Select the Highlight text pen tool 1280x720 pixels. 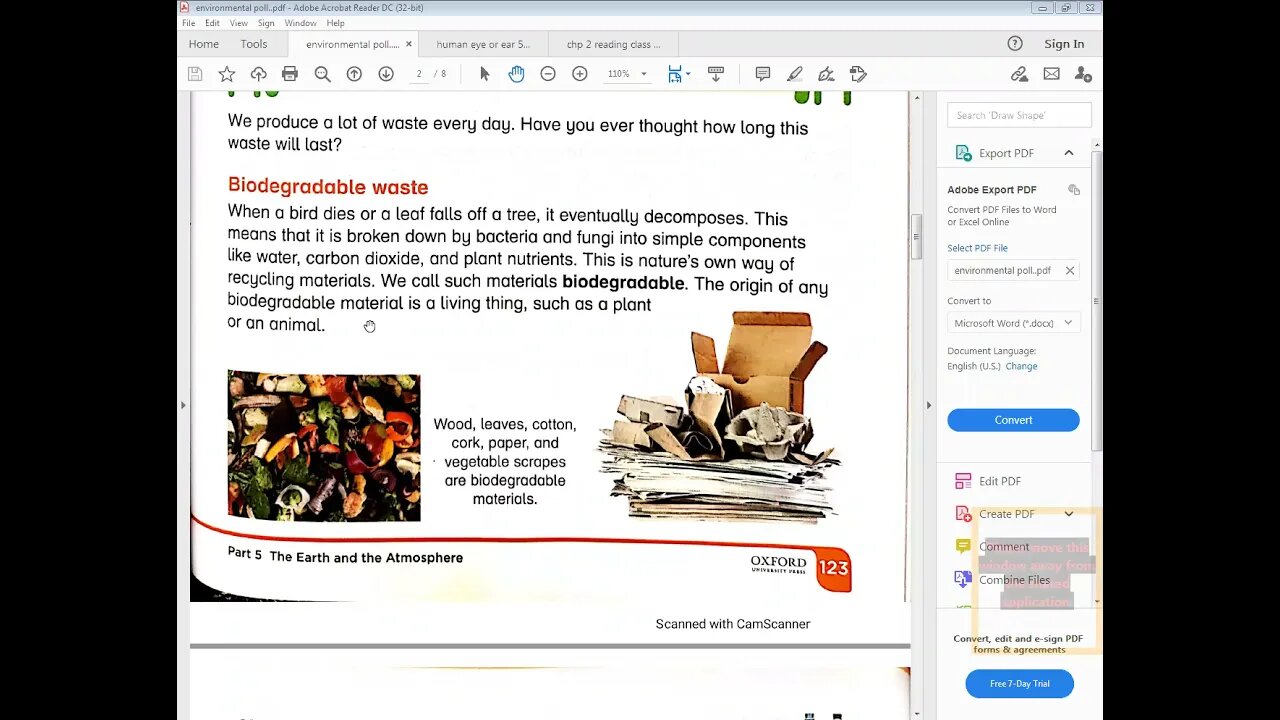(795, 74)
